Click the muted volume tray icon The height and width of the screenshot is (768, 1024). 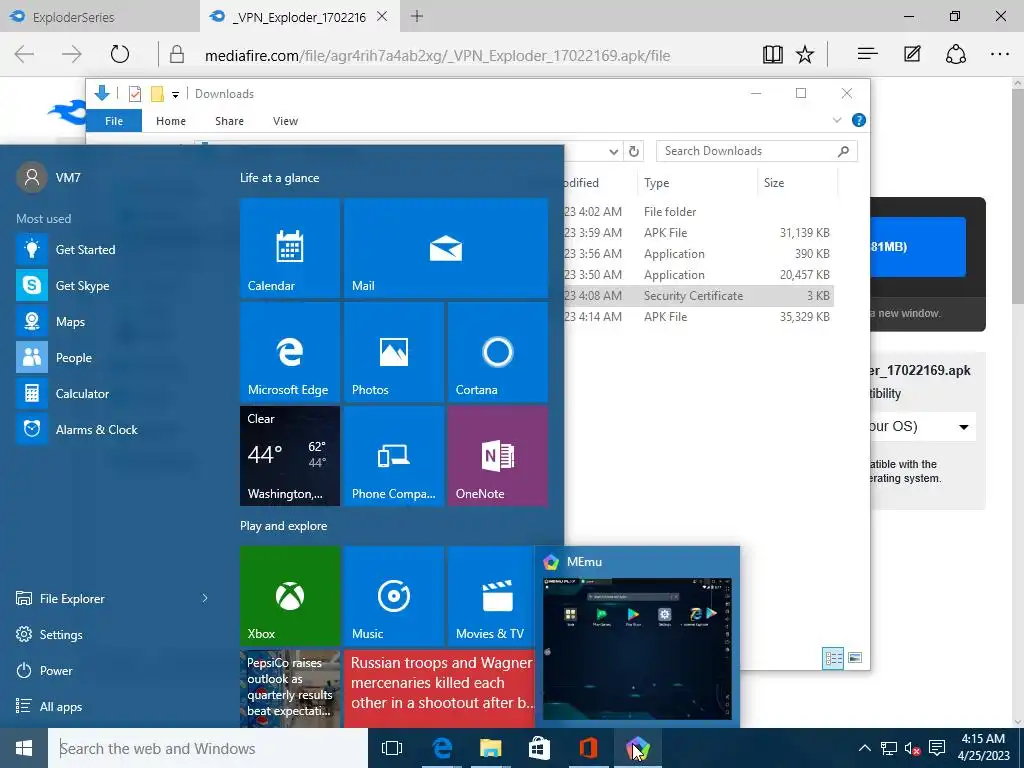[913, 748]
